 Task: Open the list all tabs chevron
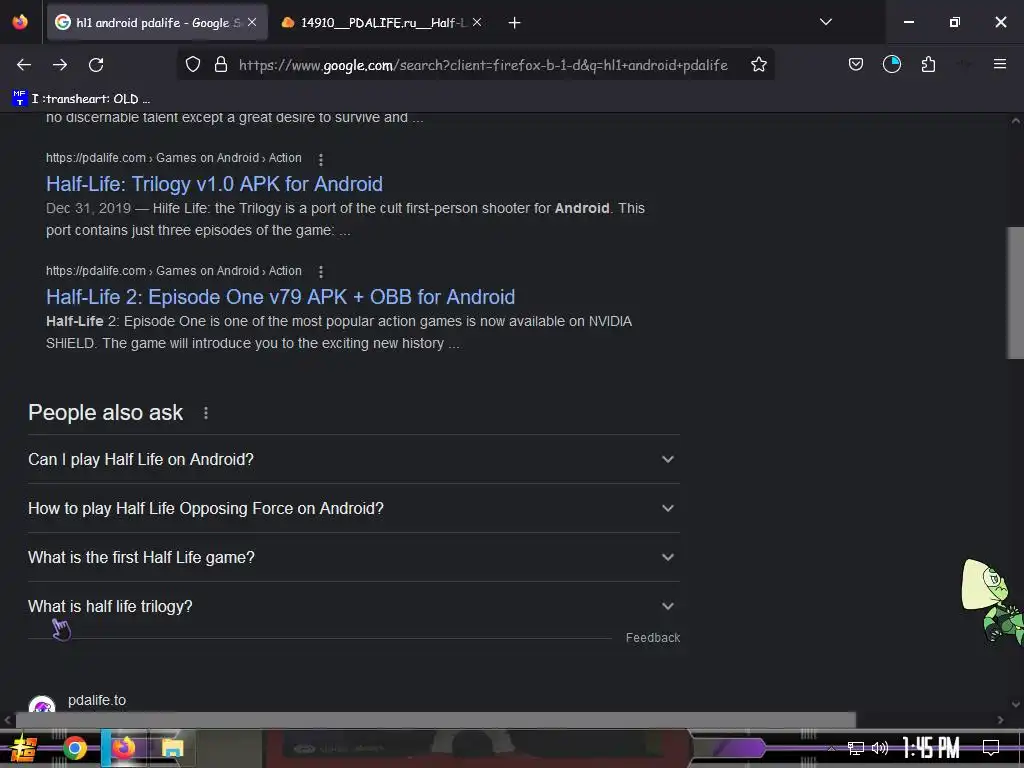[x=825, y=22]
